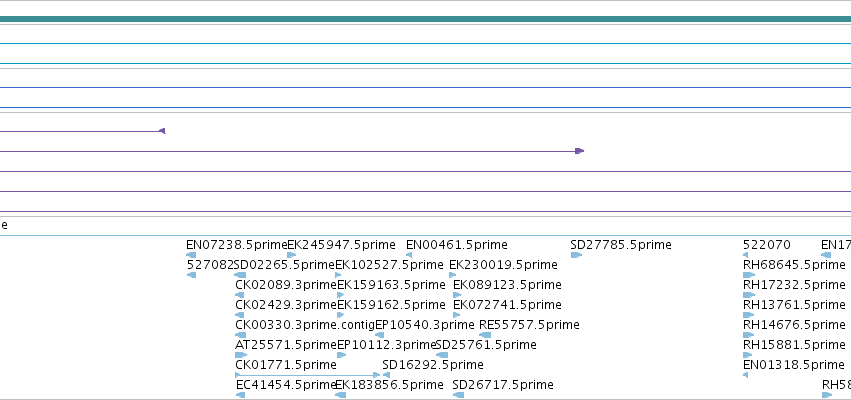Click the SD26717.5prime feature glyph
Screen dimensions: 851x400
pyautogui.click(x=459, y=395)
